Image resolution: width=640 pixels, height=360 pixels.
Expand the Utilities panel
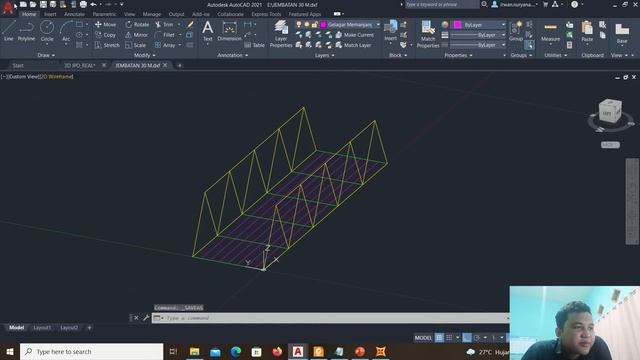(556, 55)
